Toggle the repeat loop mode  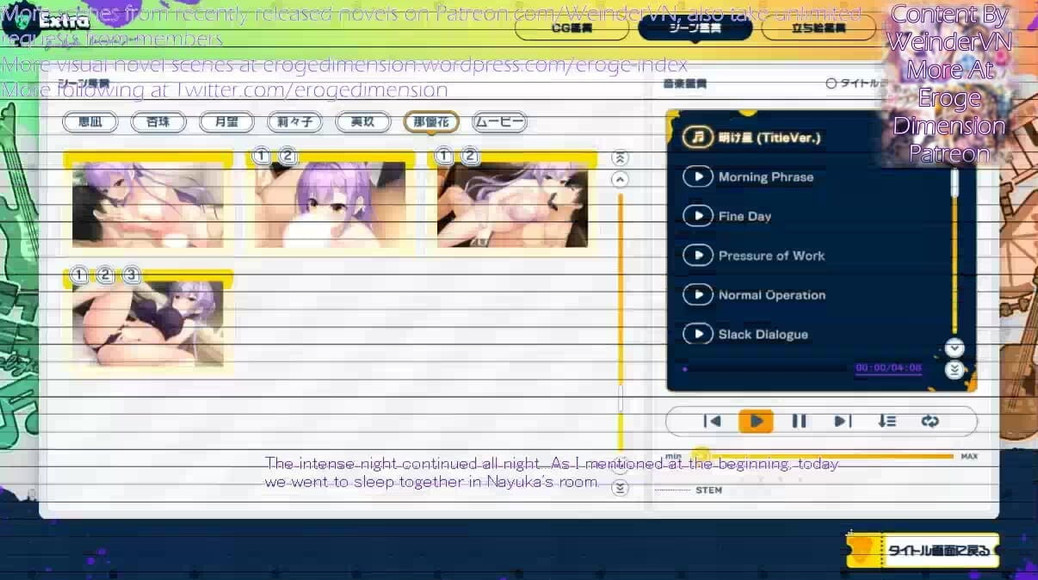930,422
